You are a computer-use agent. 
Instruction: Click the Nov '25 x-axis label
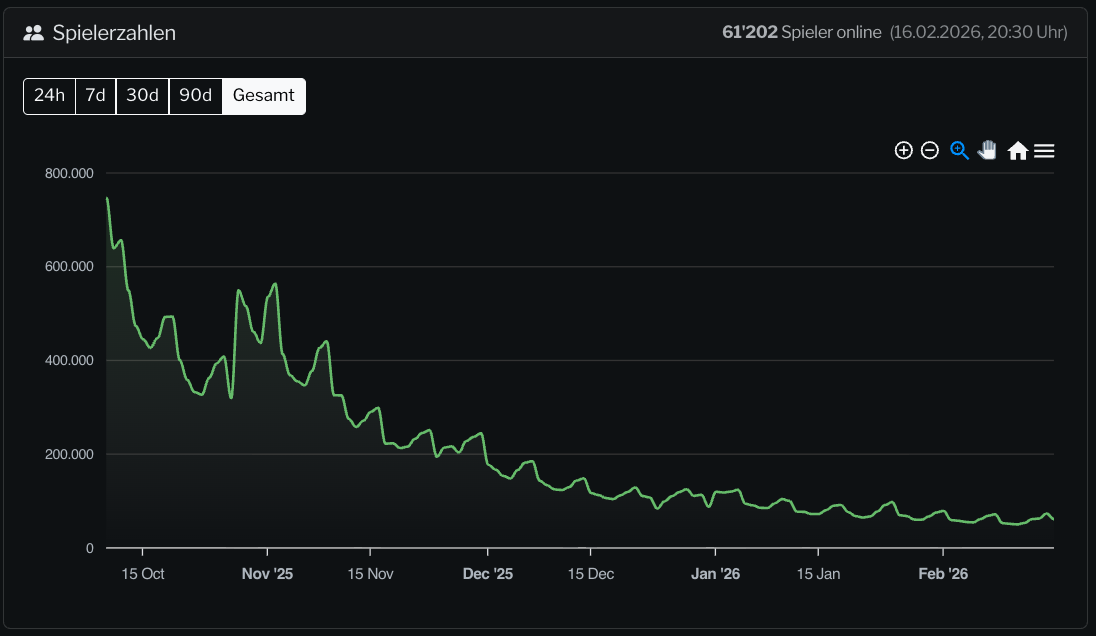(x=267, y=574)
